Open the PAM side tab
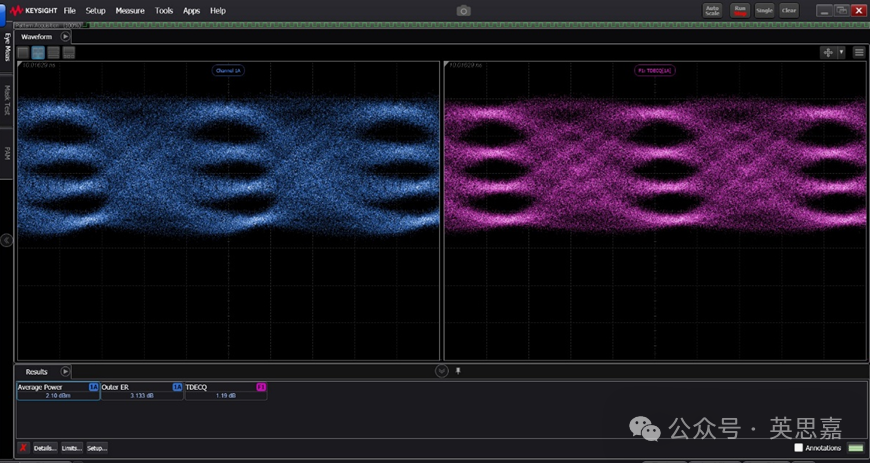This screenshot has width=870, height=463. (x=7, y=153)
